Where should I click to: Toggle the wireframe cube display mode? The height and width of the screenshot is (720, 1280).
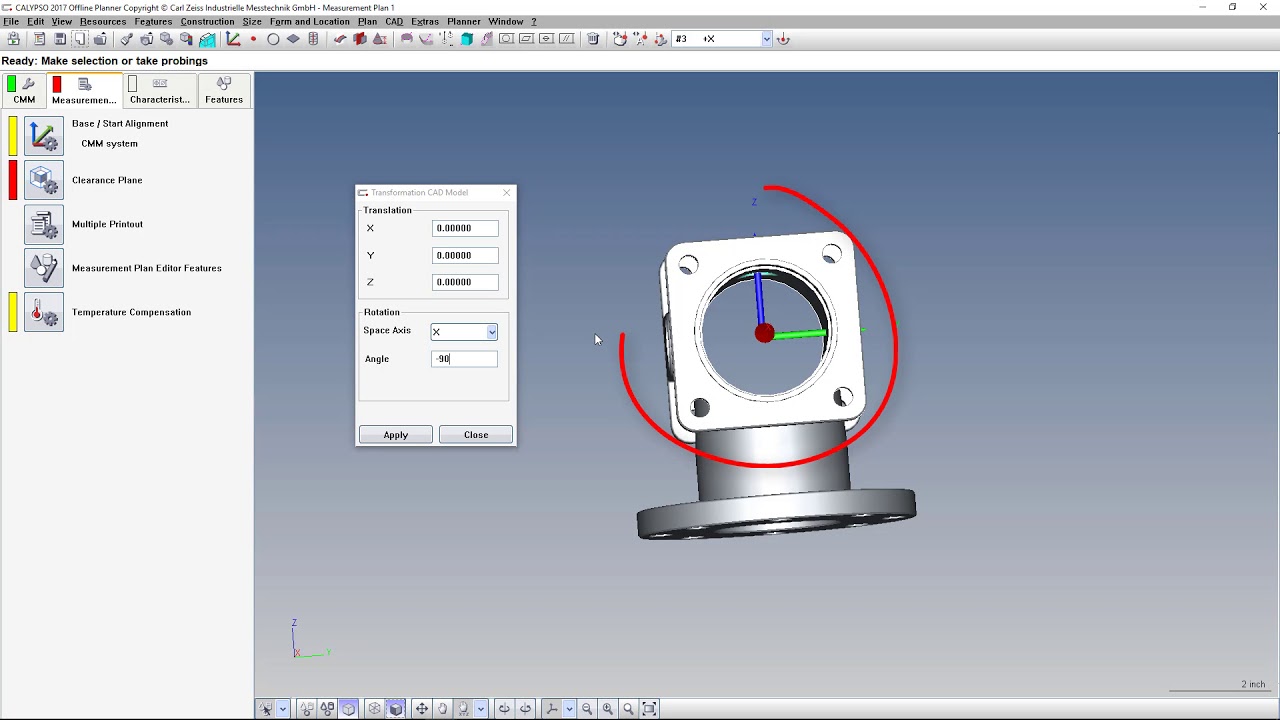[375, 708]
